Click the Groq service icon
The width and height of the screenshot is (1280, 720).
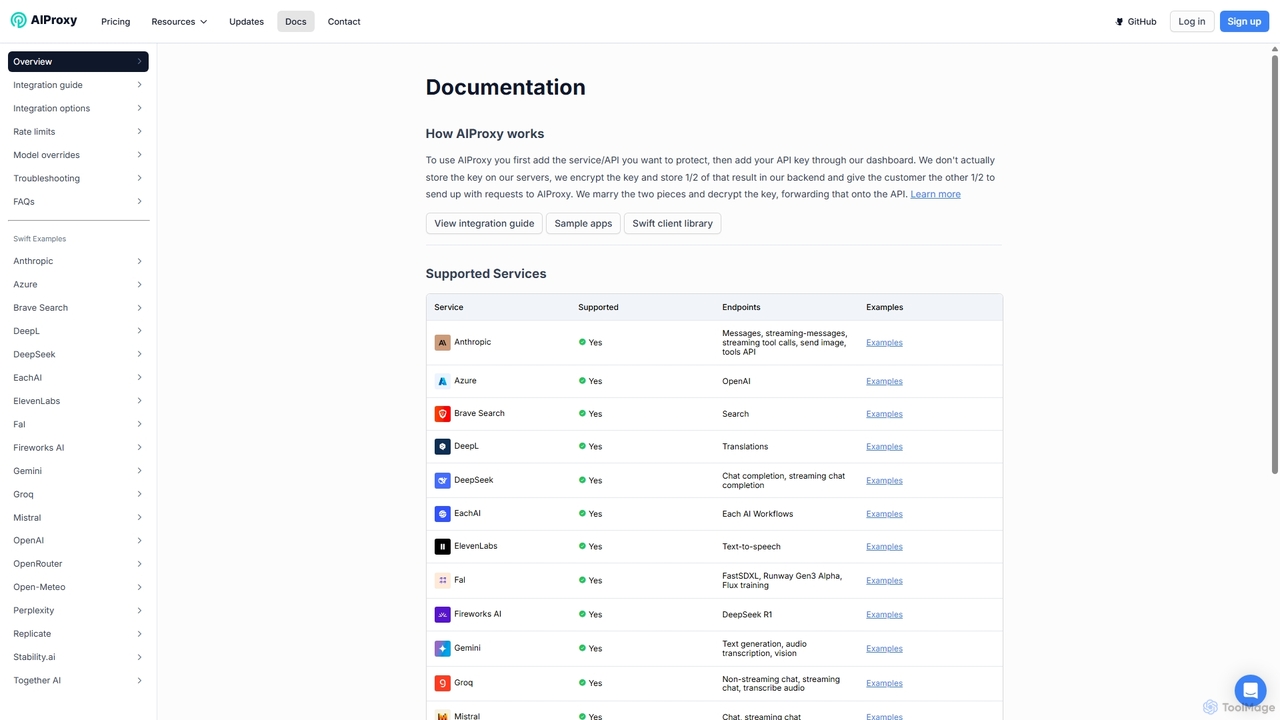[442, 683]
